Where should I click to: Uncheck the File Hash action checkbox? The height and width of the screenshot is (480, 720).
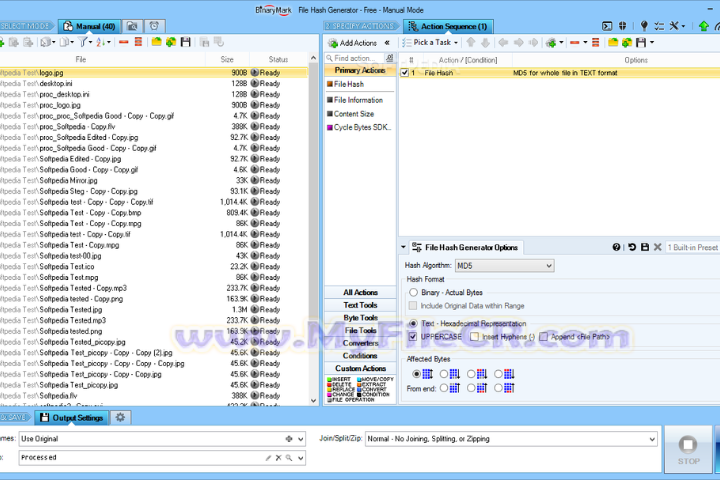click(x=405, y=73)
